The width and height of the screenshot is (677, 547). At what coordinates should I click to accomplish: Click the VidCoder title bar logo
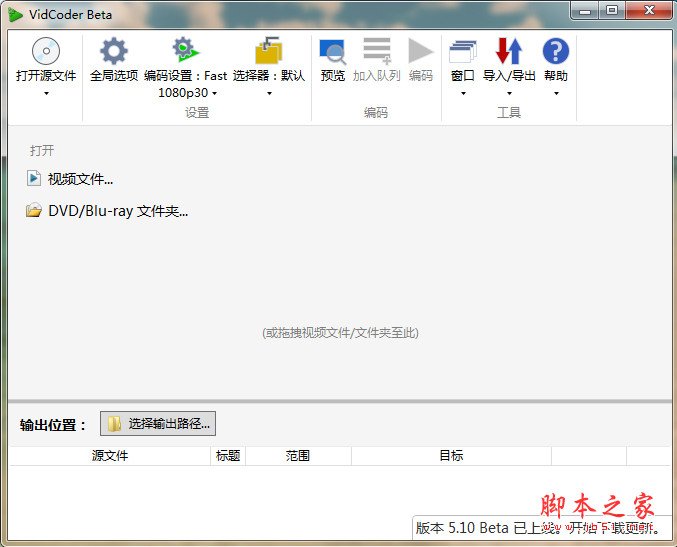(x=16, y=15)
